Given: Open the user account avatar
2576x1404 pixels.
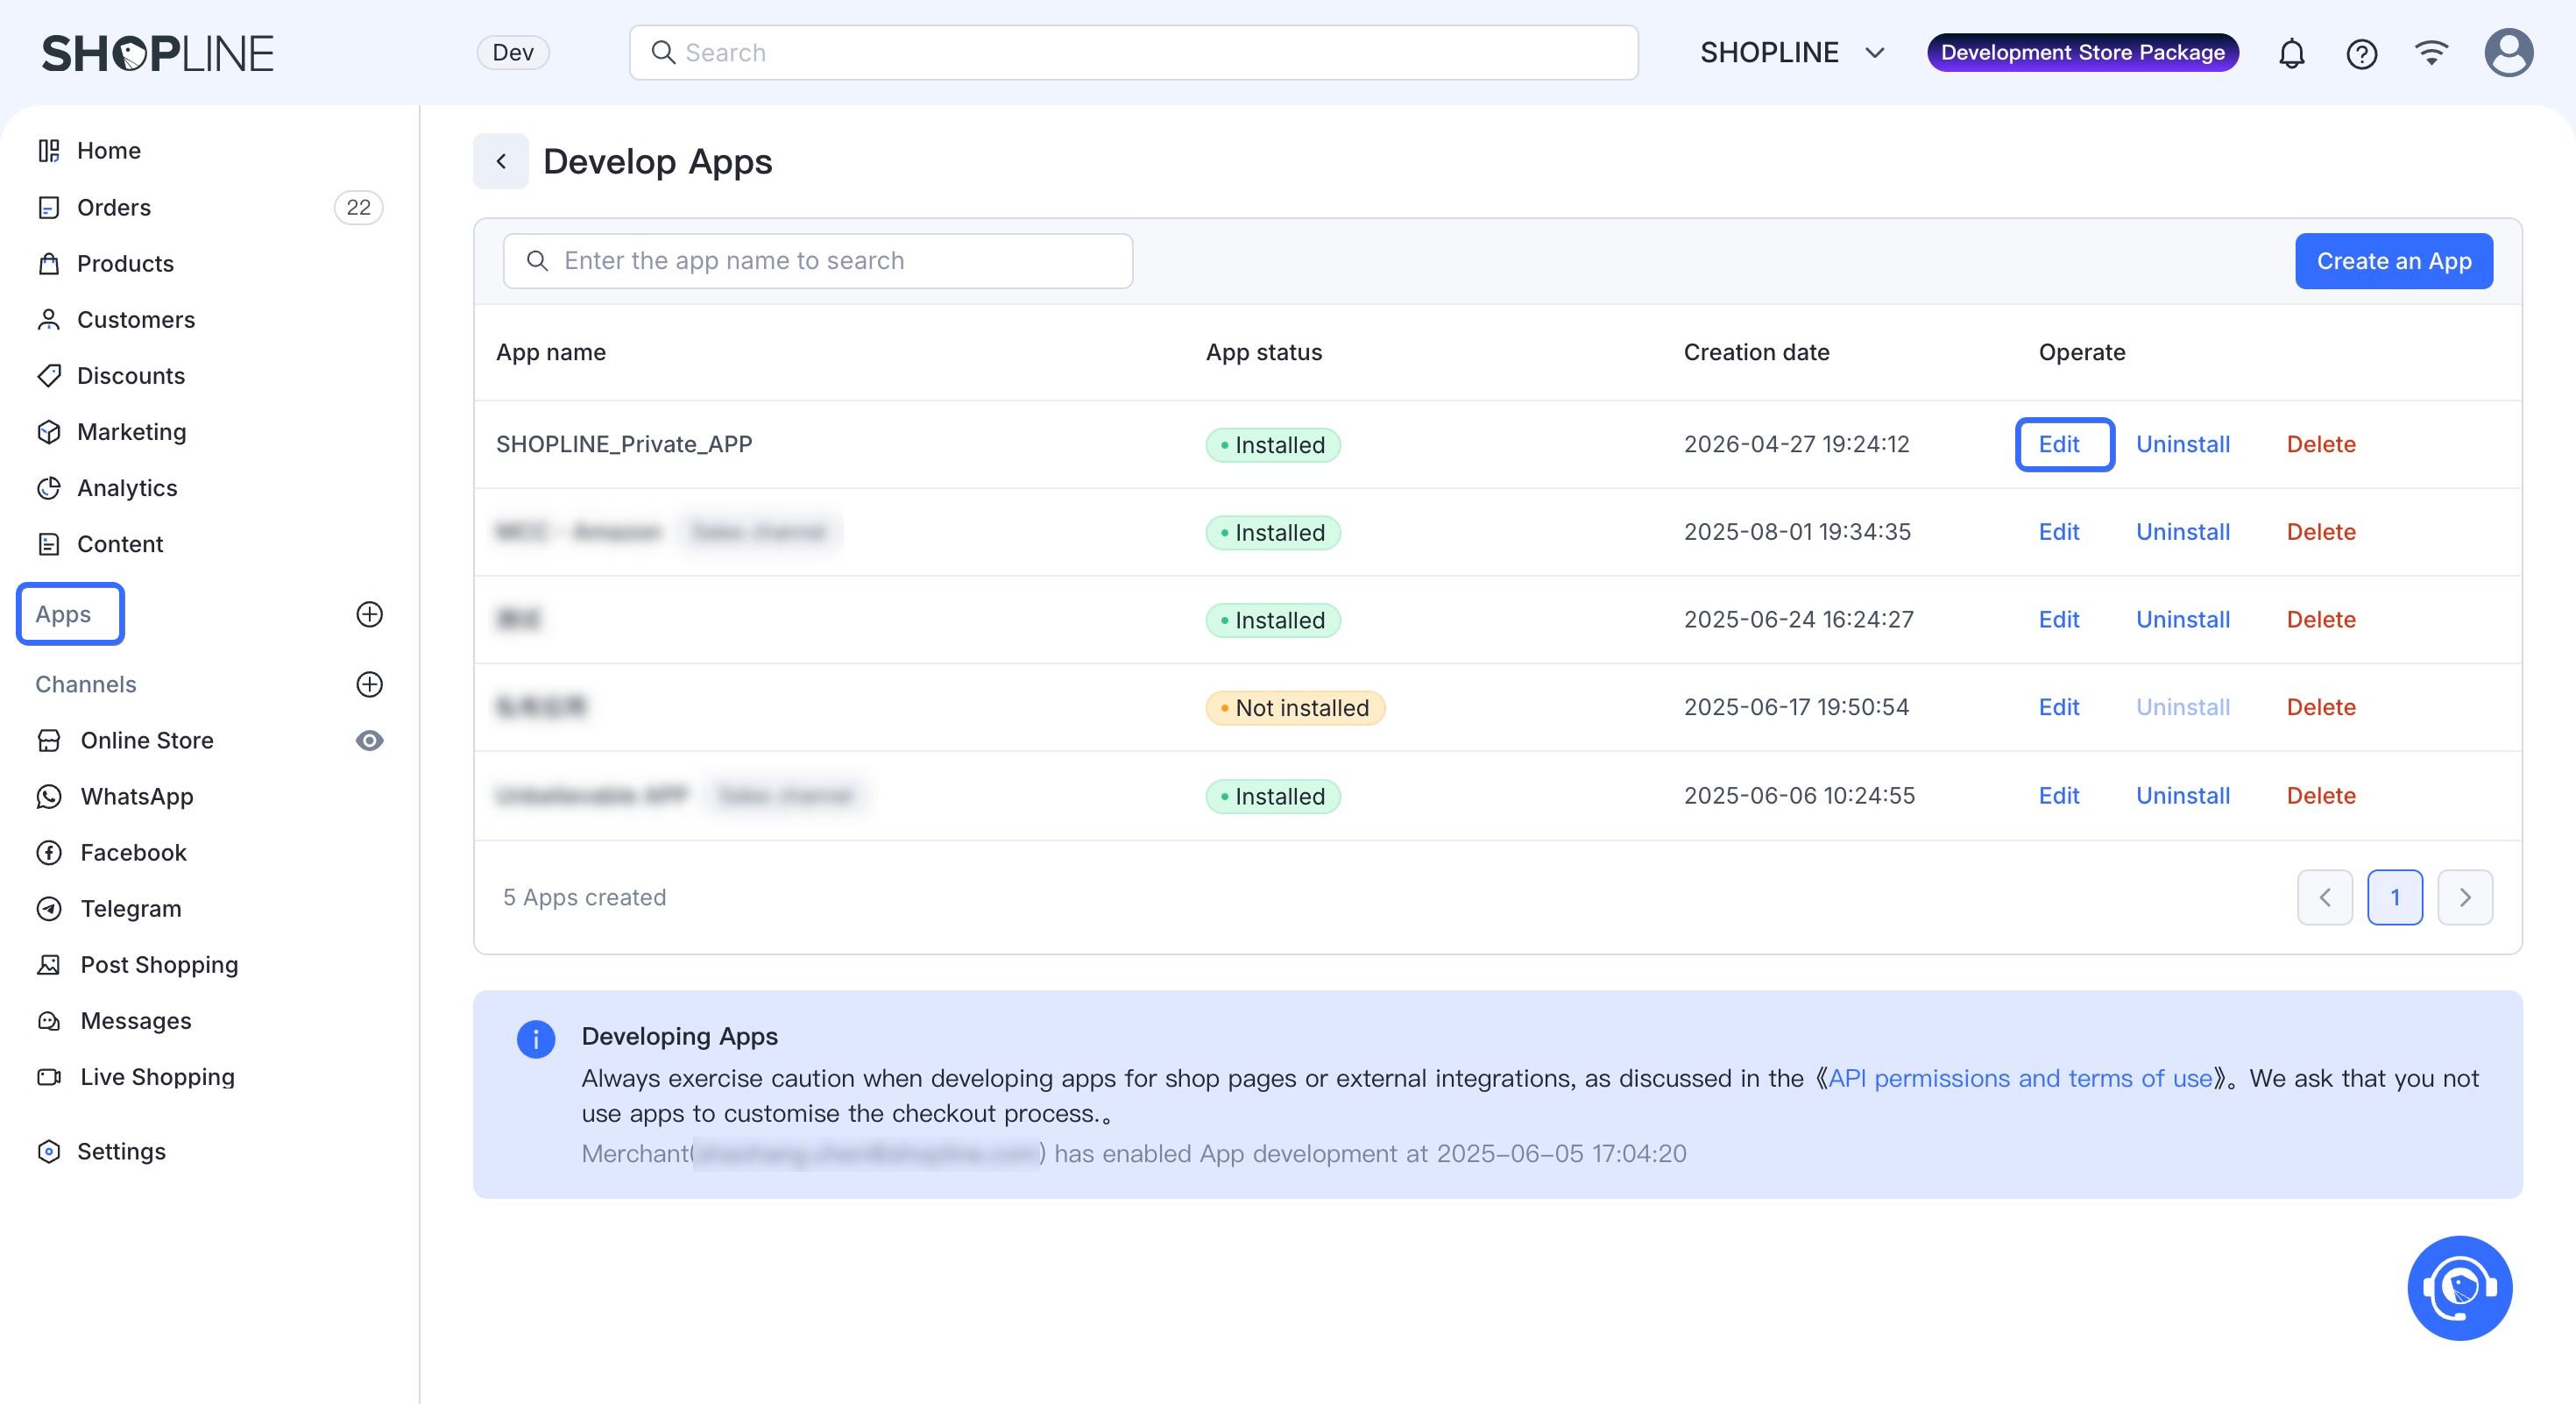Looking at the screenshot, I should click(x=2508, y=53).
